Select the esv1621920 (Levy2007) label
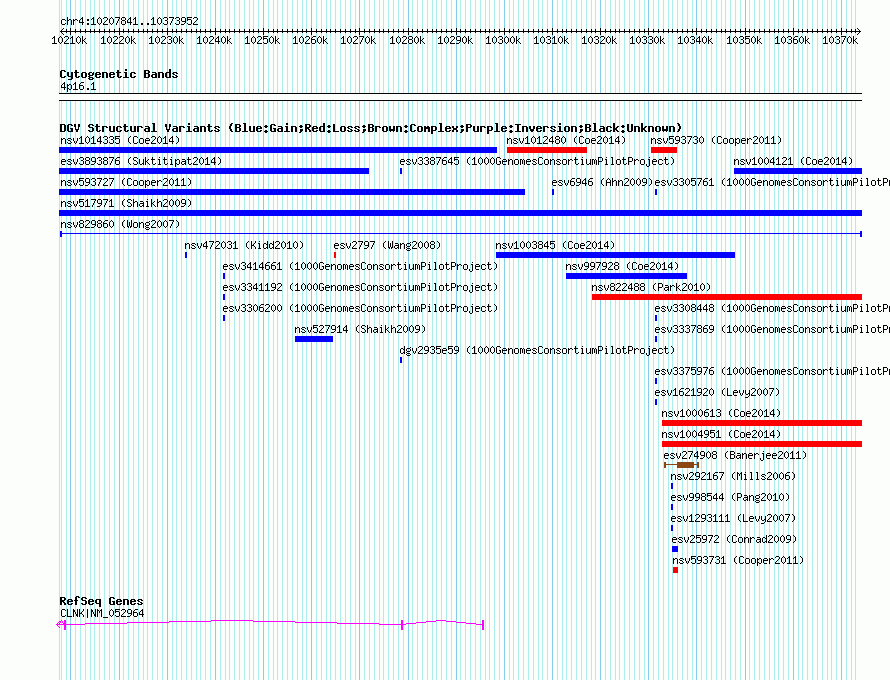The image size is (890, 680). click(717, 392)
